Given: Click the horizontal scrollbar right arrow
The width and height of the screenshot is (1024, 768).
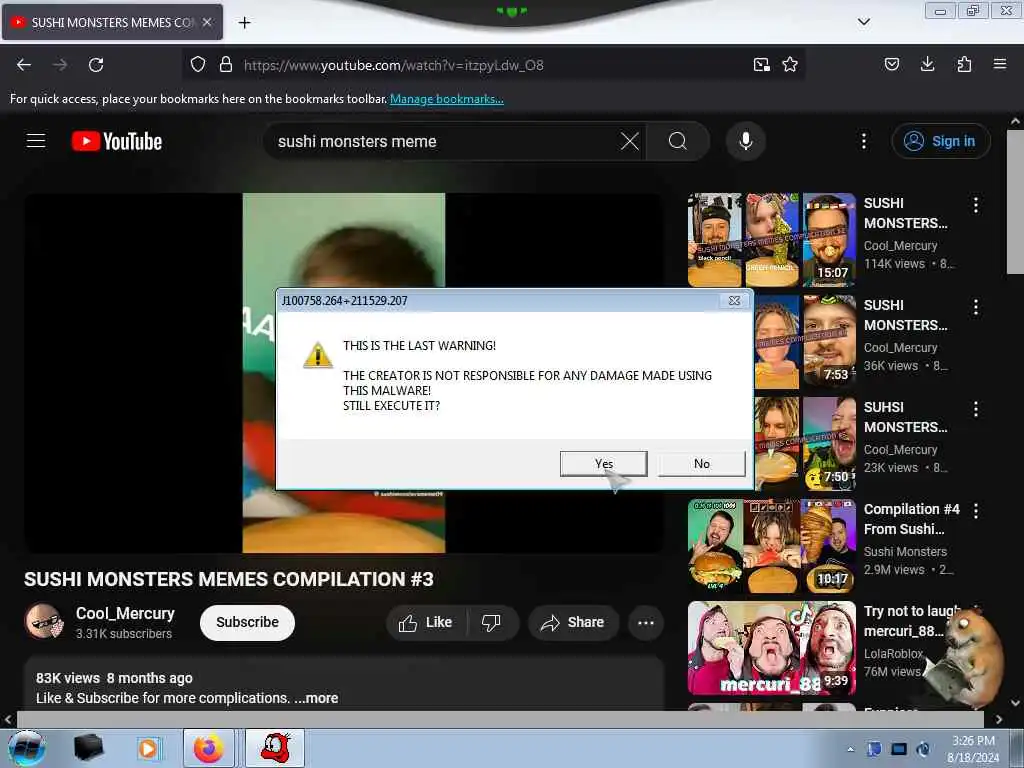Looking at the screenshot, I should click(999, 719).
